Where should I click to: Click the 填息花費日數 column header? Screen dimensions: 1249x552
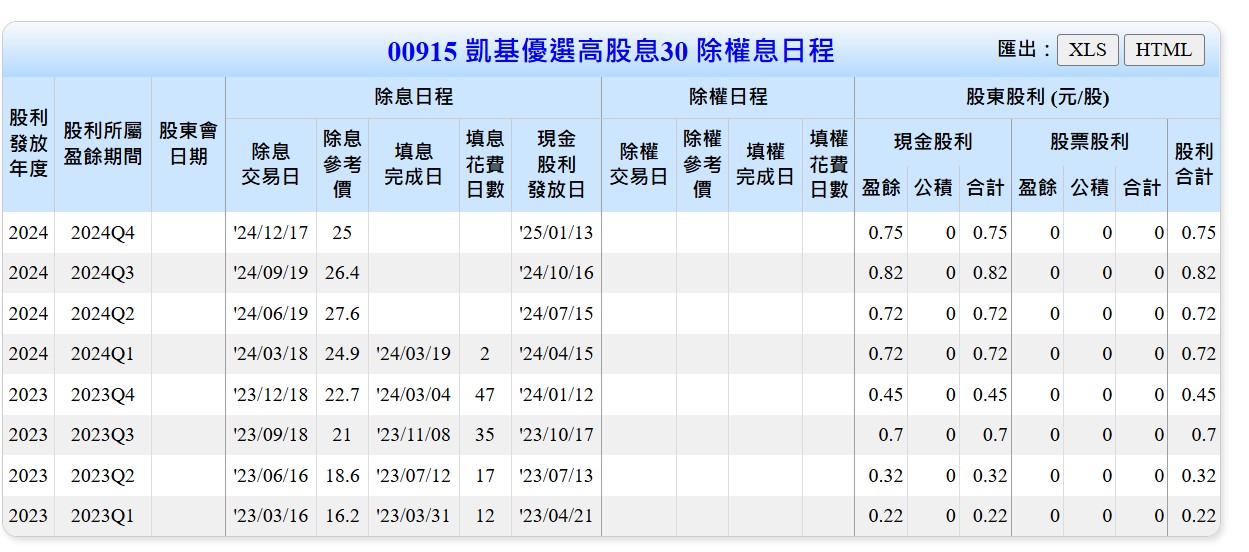point(485,164)
